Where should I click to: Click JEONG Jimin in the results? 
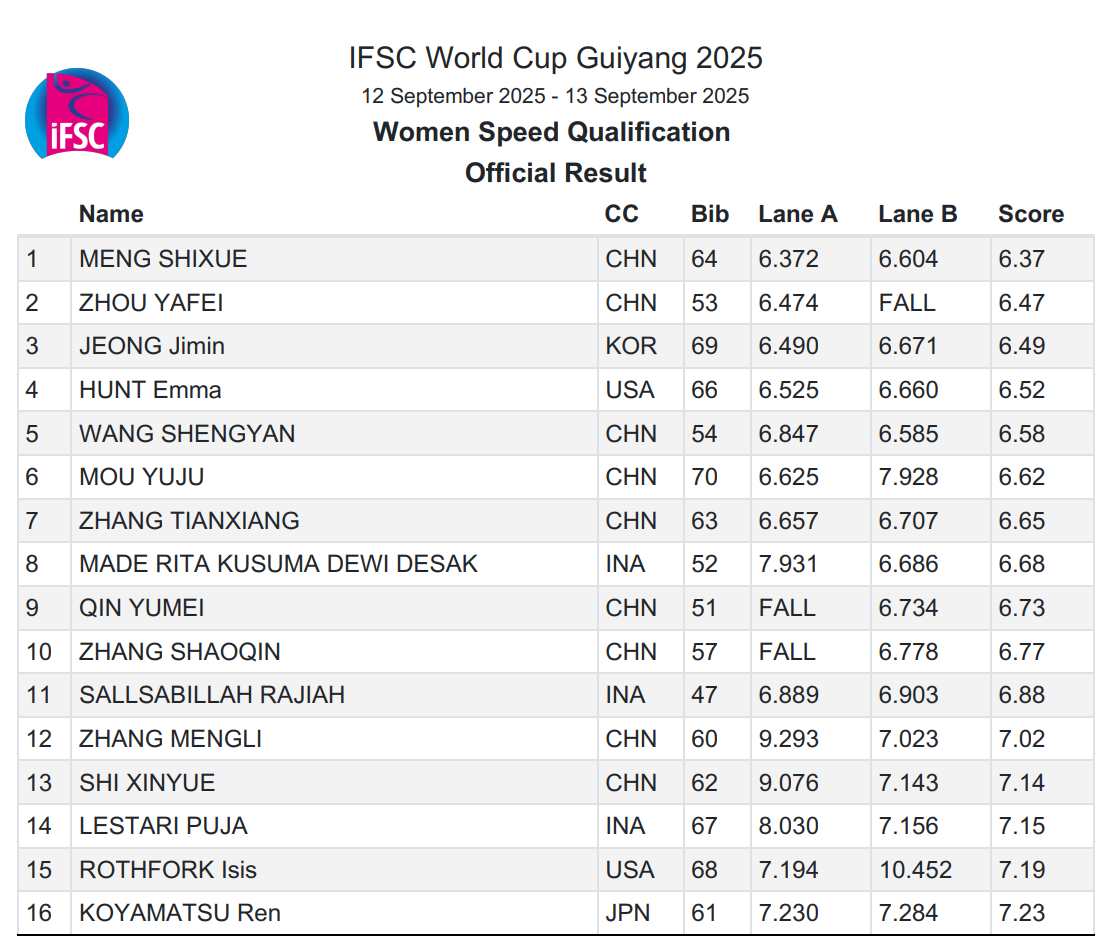(152, 346)
